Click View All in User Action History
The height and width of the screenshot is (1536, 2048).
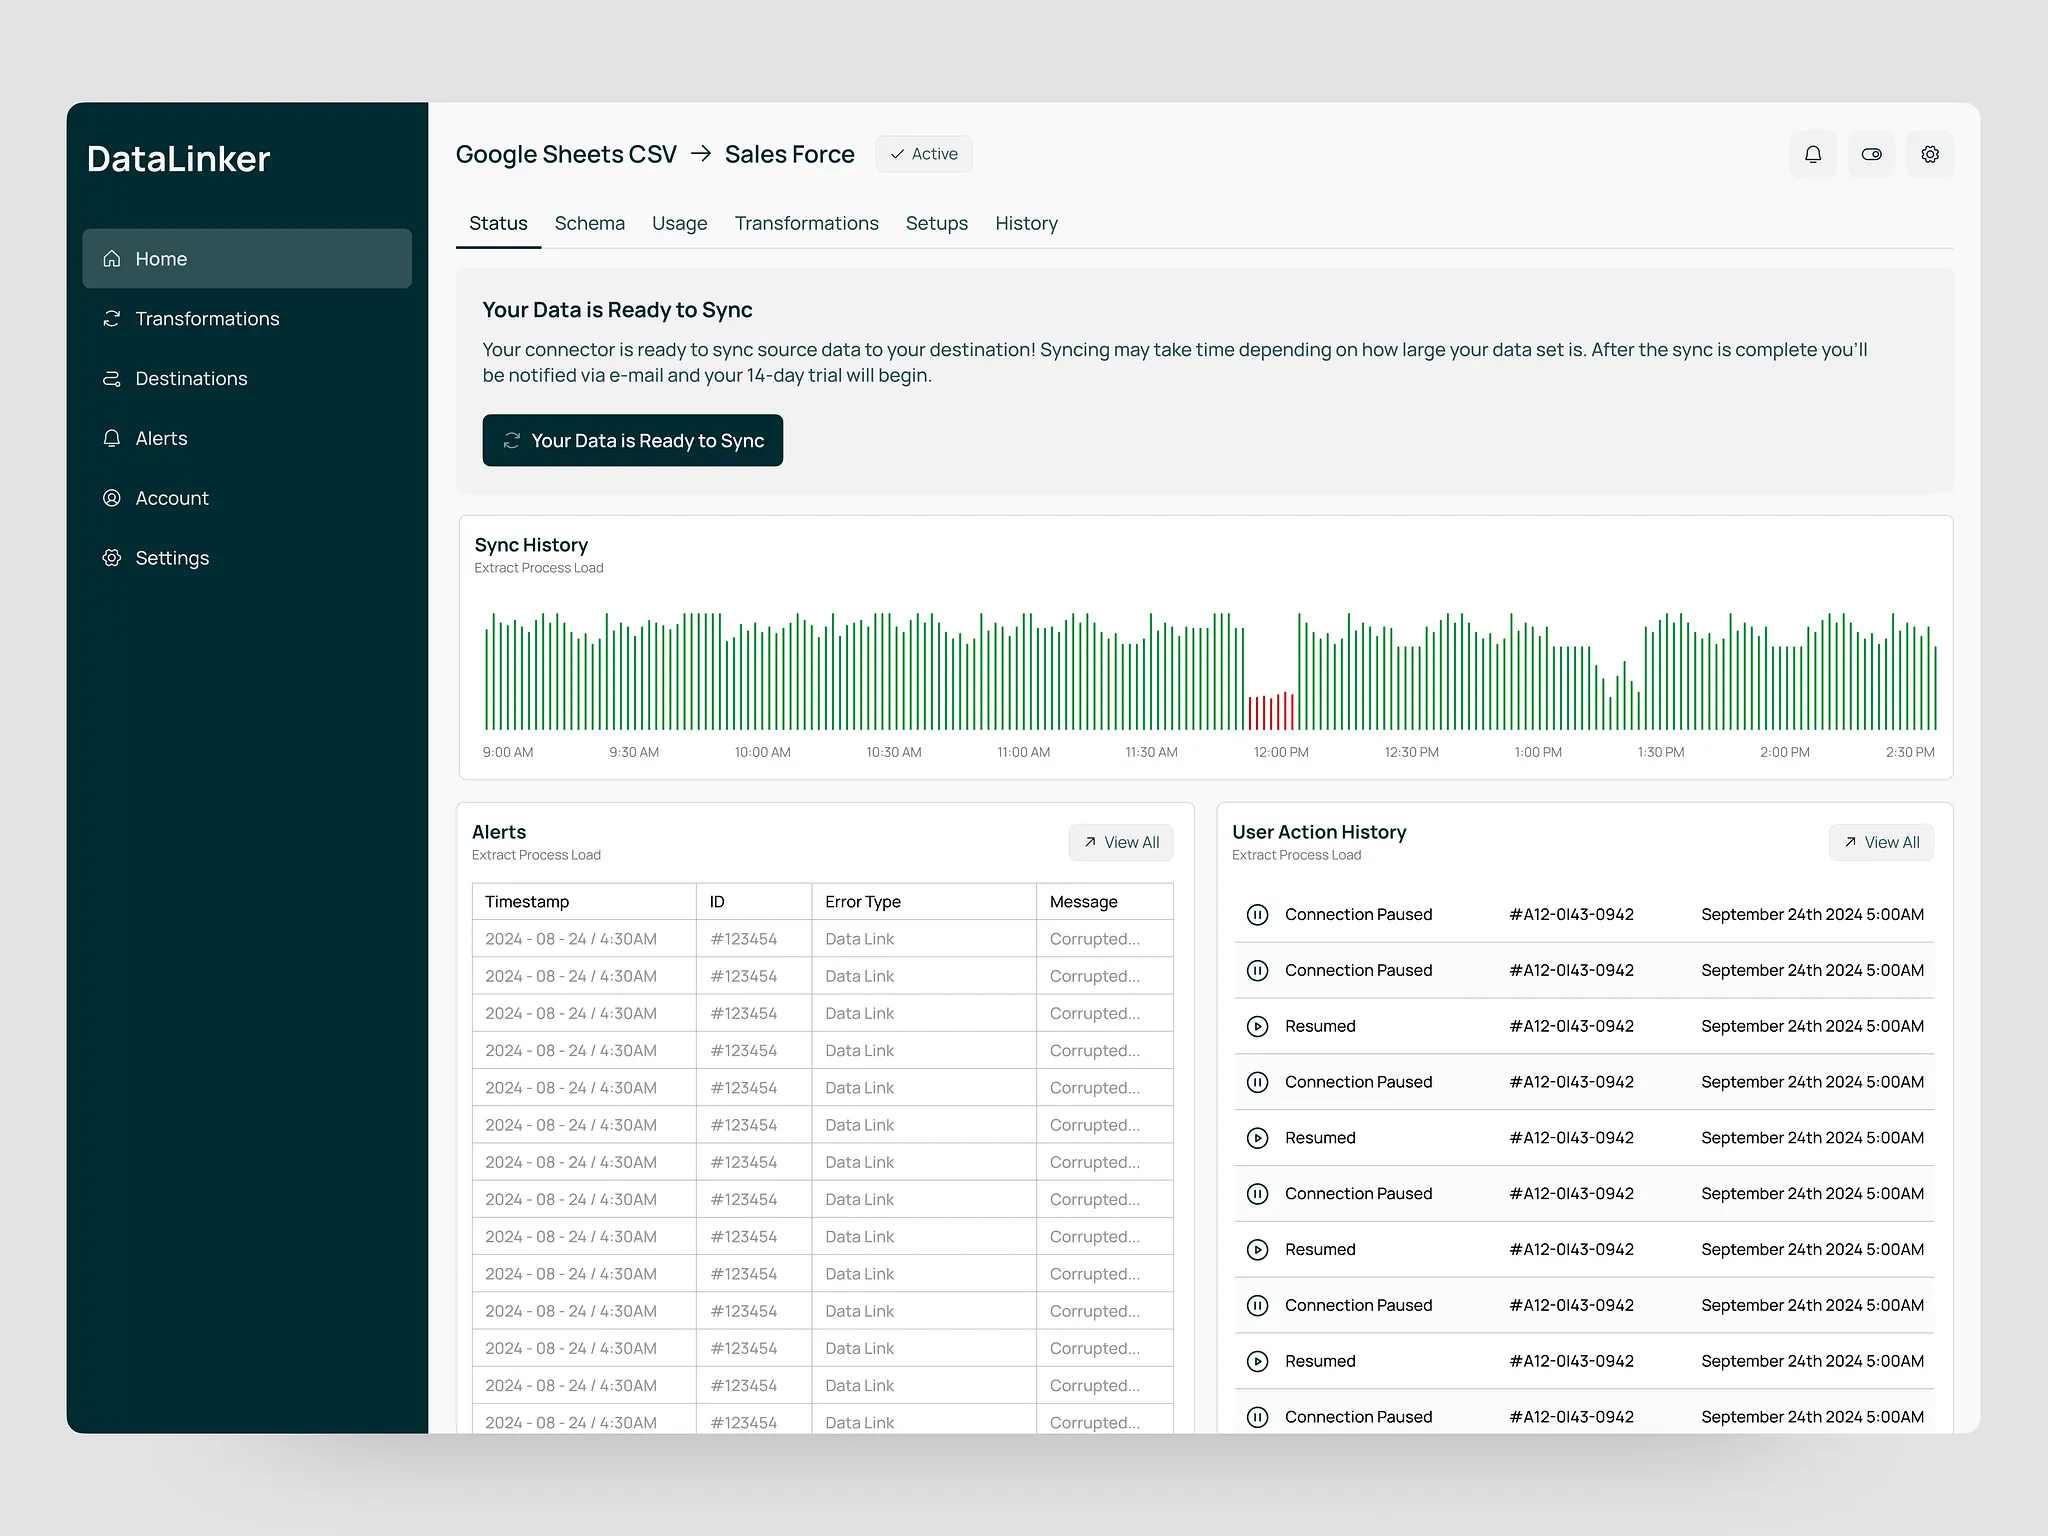click(x=1880, y=843)
